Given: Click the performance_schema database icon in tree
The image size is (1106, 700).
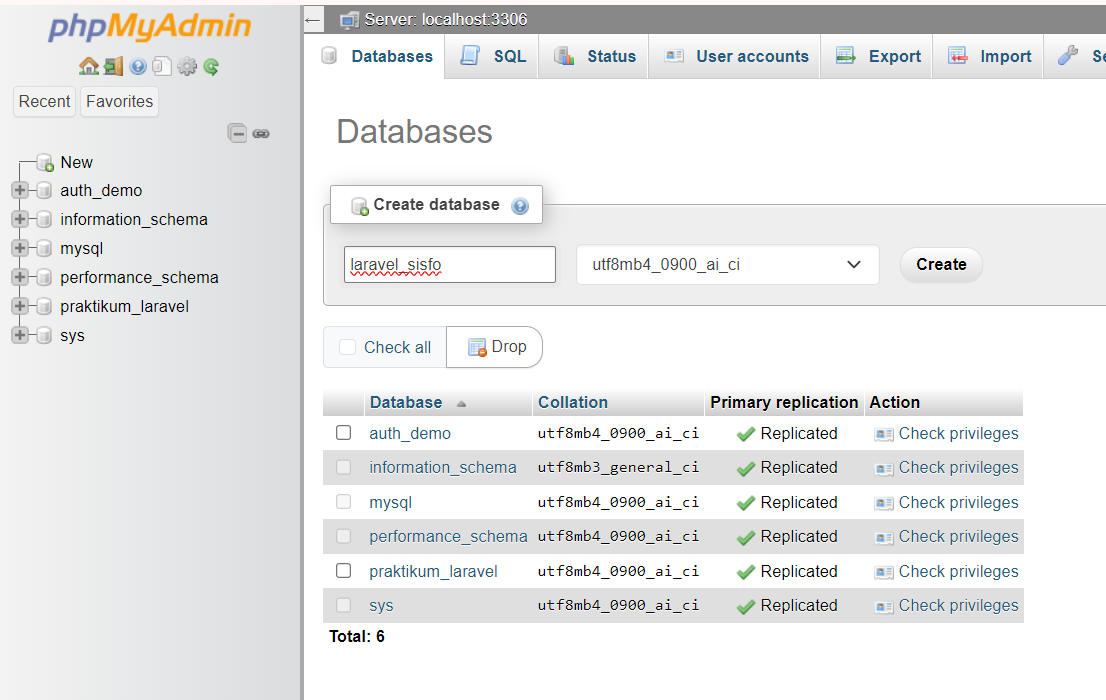Looking at the screenshot, I should click(x=44, y=277).
